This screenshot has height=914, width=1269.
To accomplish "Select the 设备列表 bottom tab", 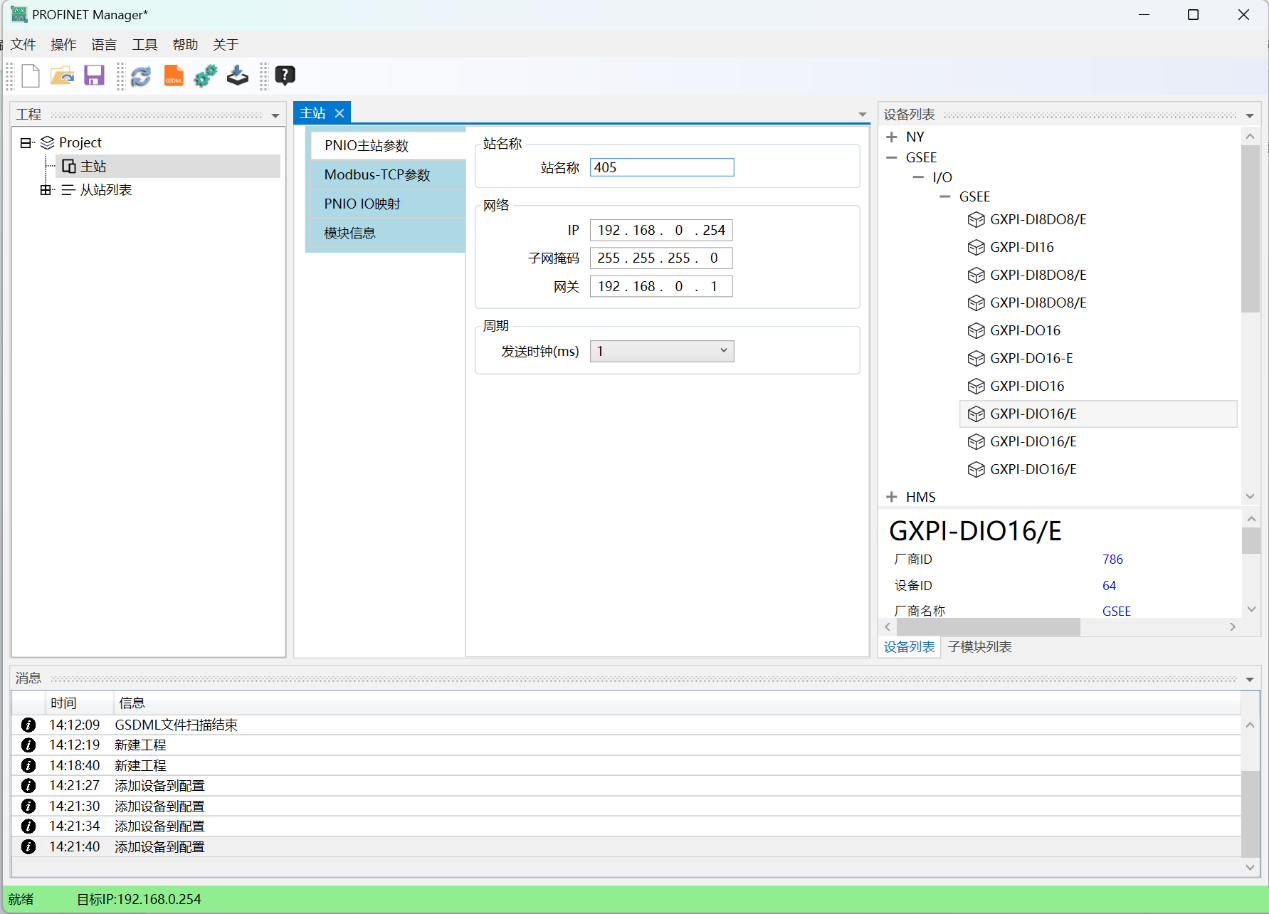I will pos(909,647).
